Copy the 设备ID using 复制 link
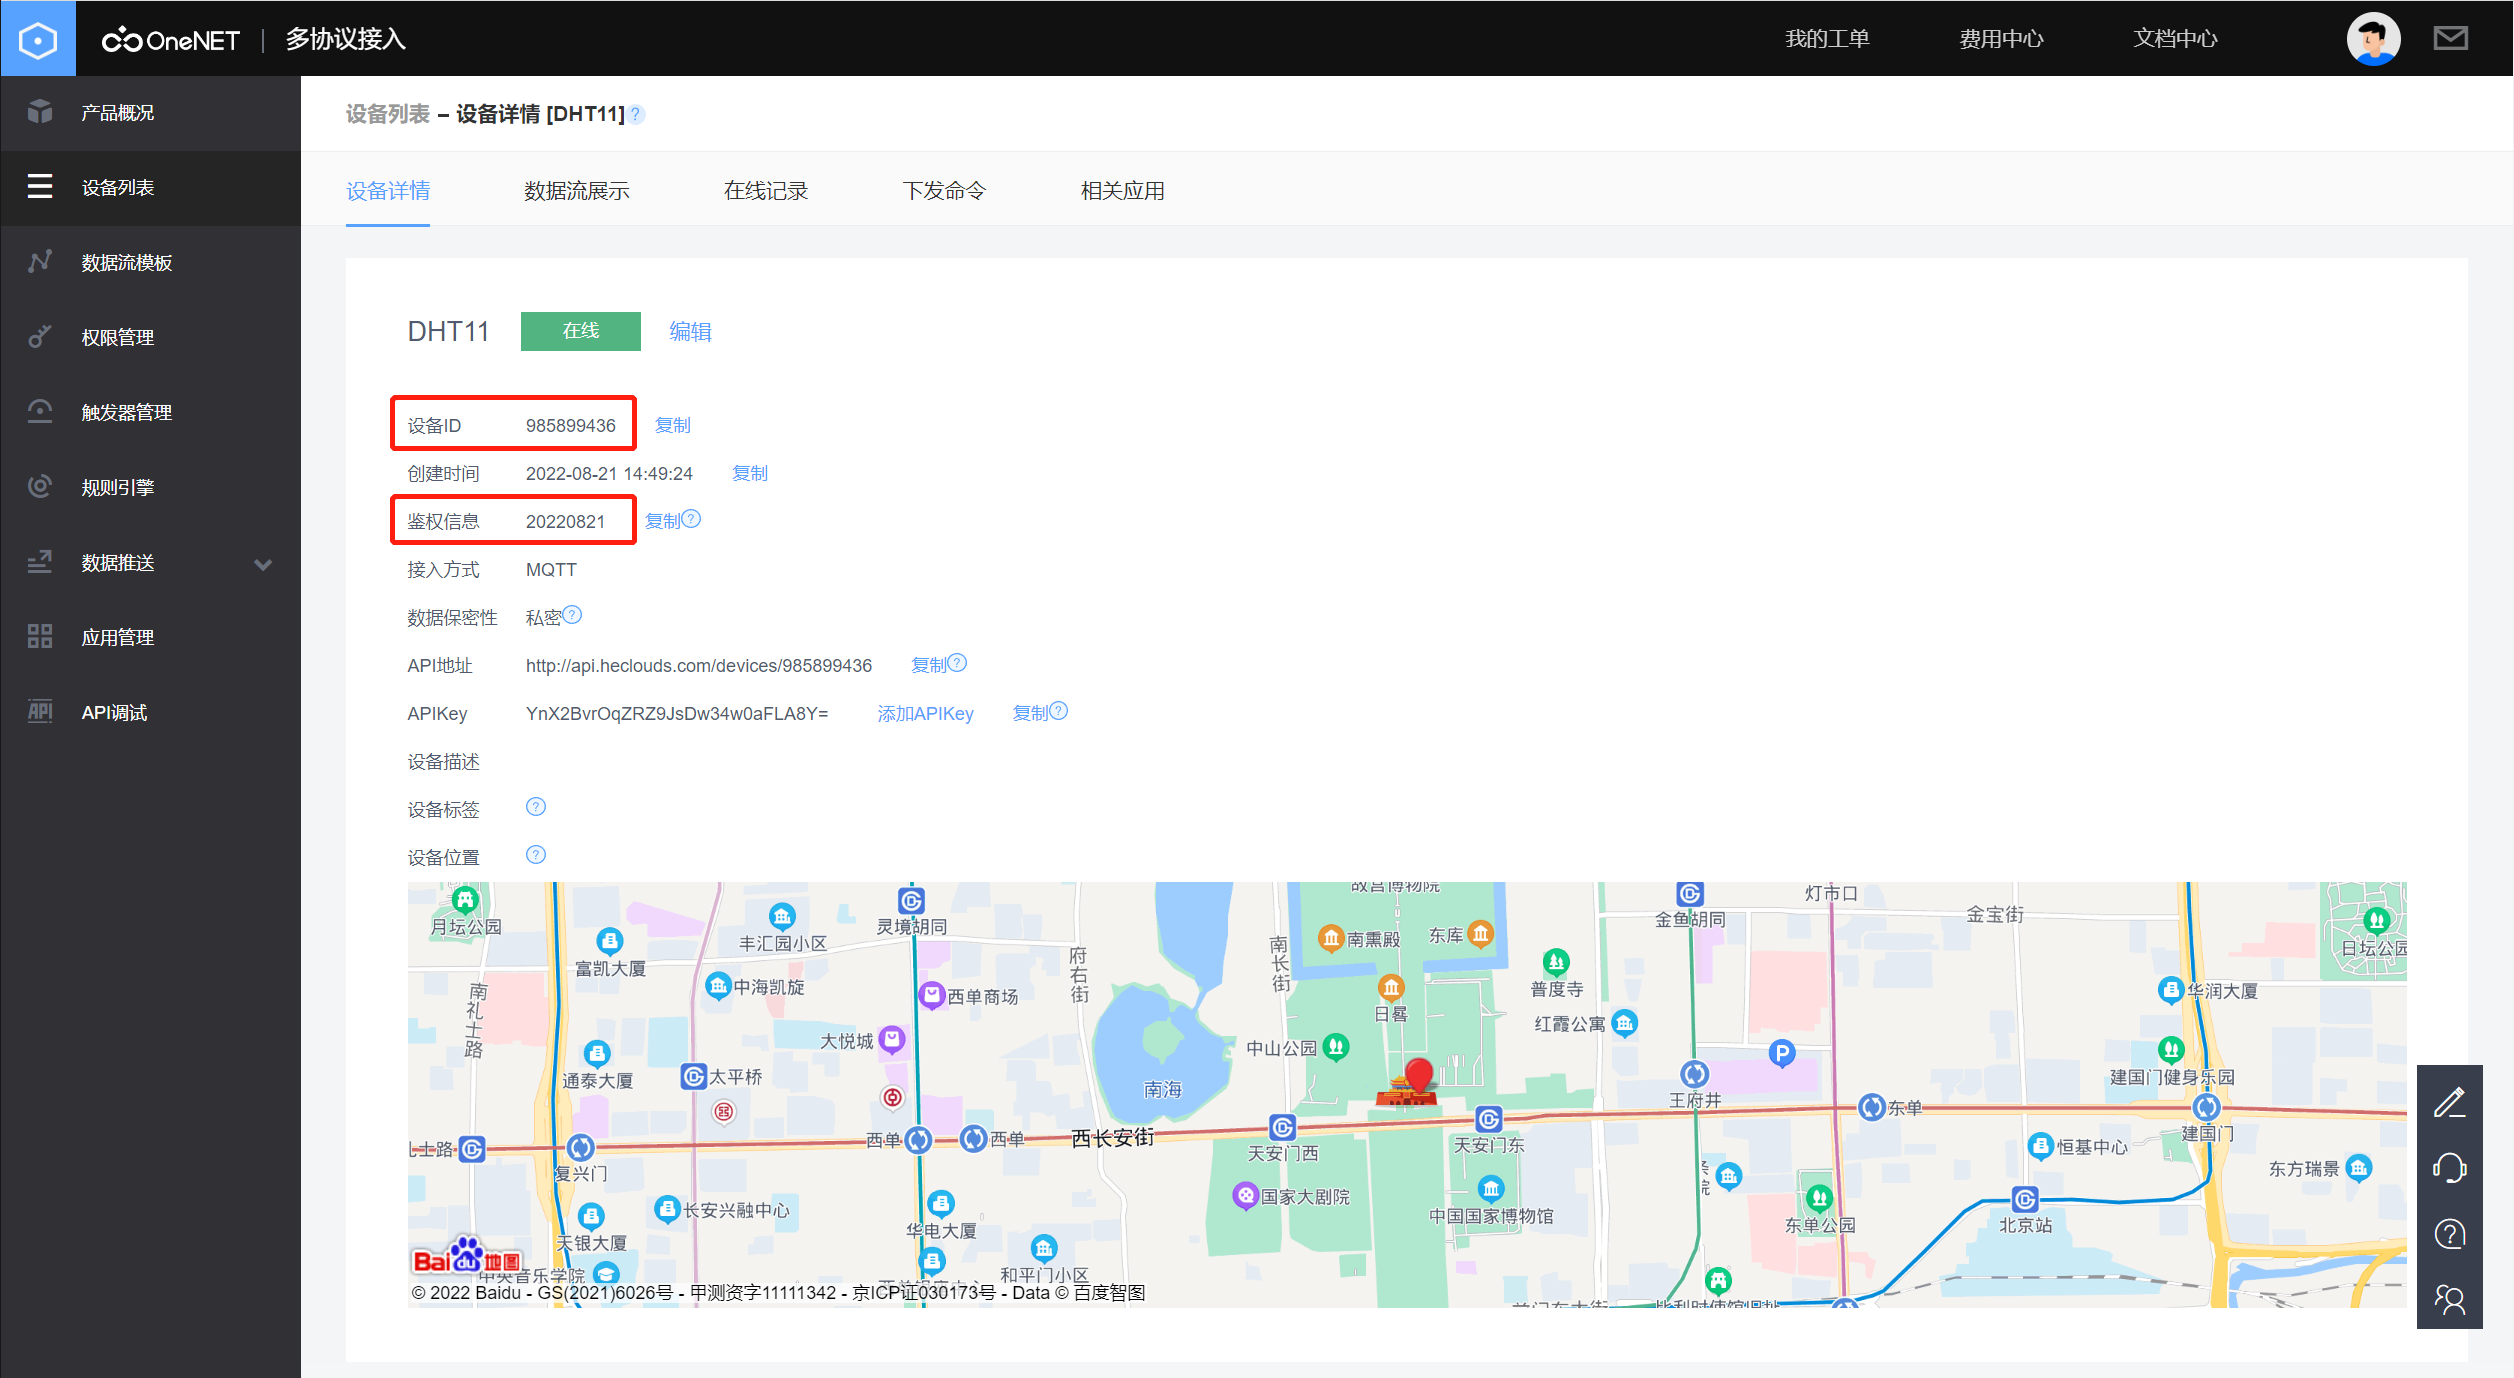The height and width of the screenshot is (1378, 2514). 672,426
